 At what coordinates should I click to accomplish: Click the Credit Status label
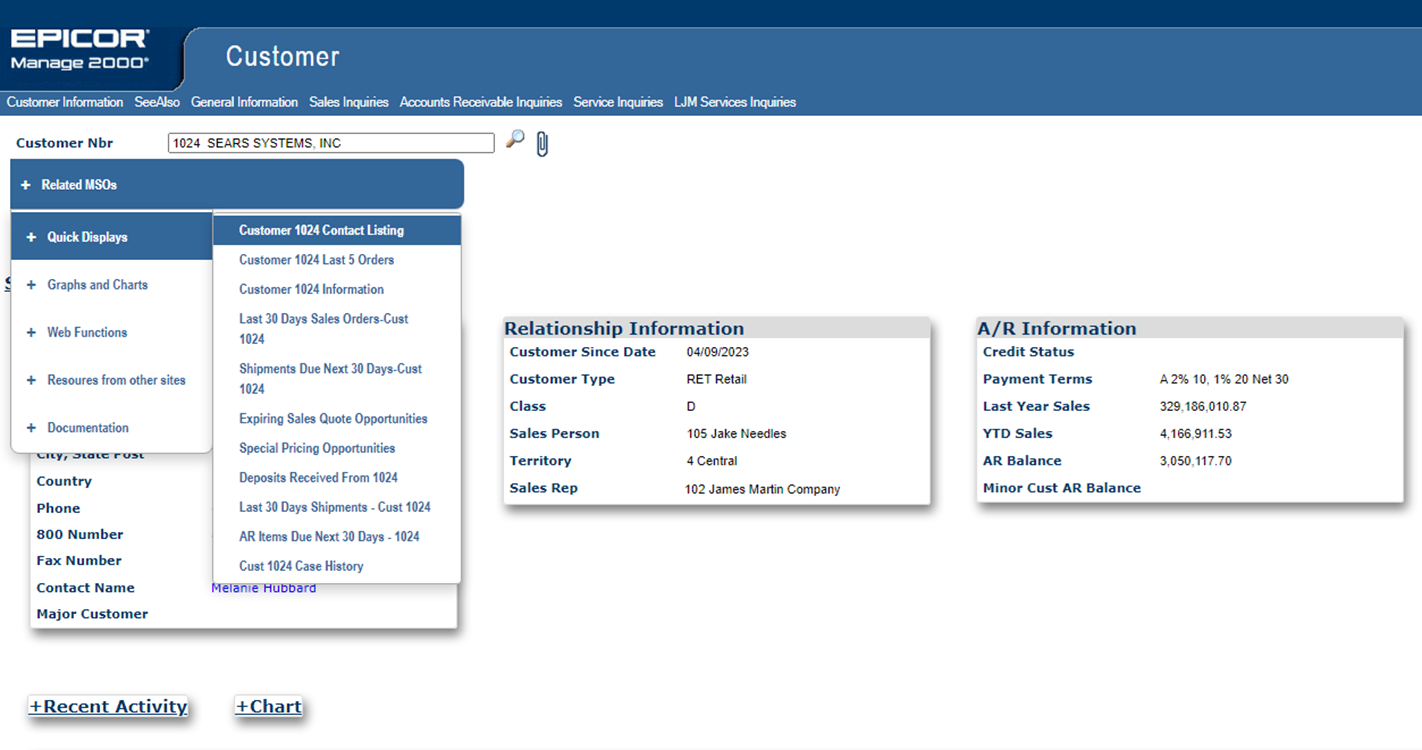[1028, 352]
